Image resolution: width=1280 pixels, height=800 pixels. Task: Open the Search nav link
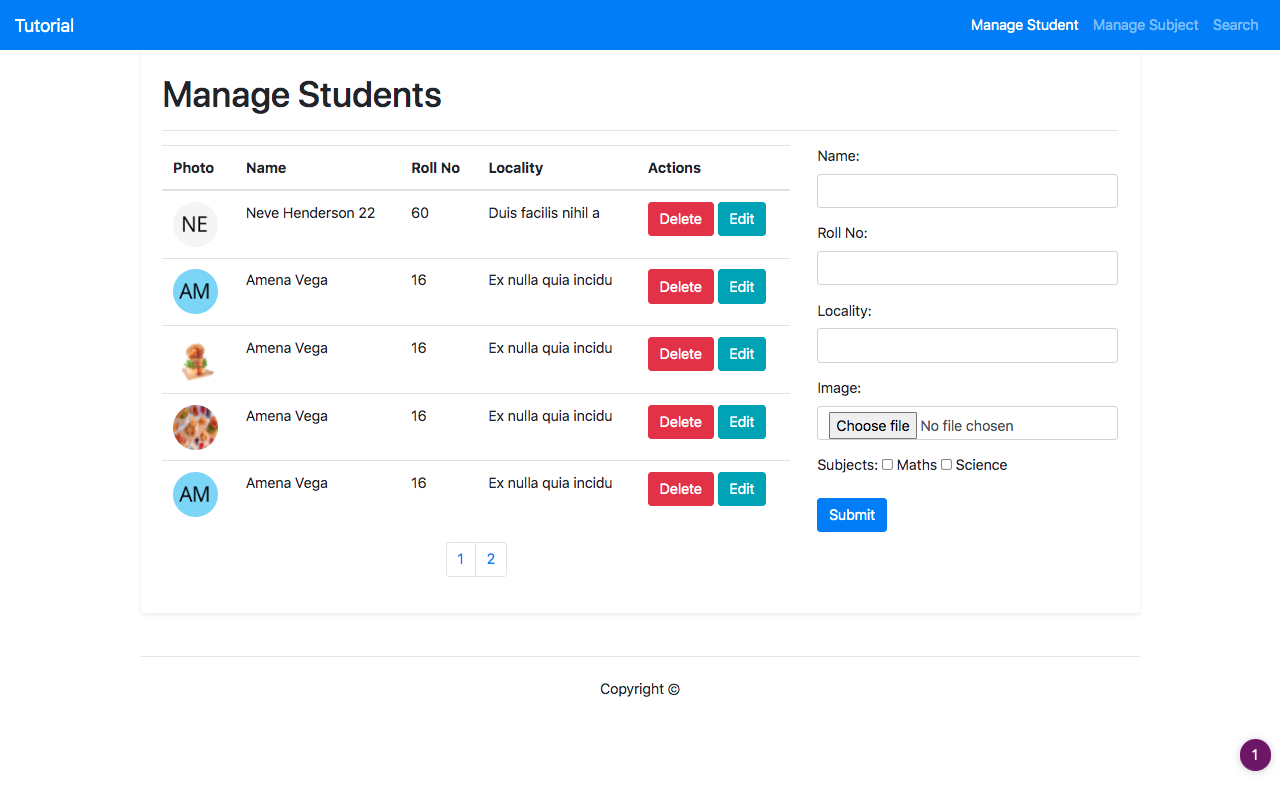tap(1235, 25)
